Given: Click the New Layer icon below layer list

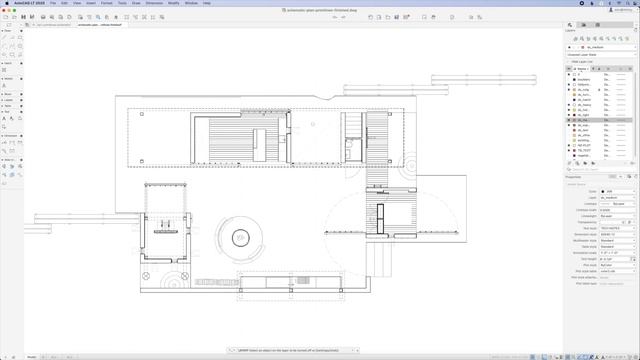Looking at the screenshot, I should 570,163.
